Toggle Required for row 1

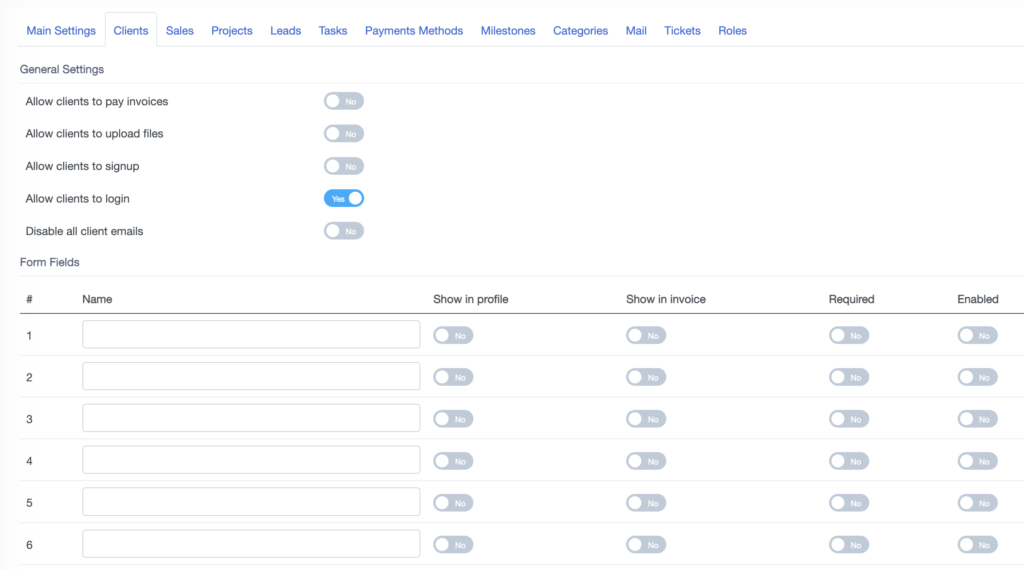point(849,335)
